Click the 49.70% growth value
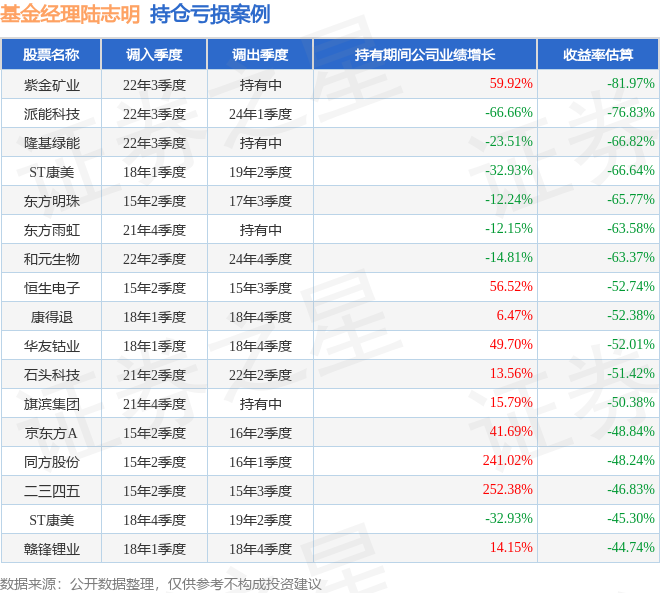This screenshot has height=593, width=660. click(x=511, y=345)
